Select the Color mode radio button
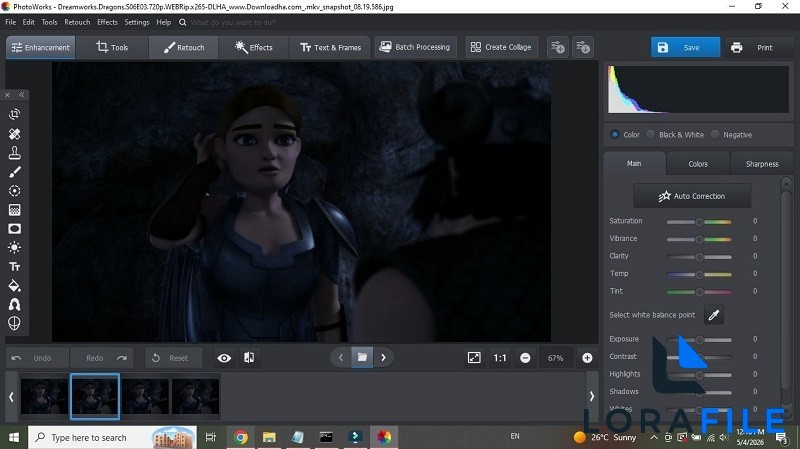This screenshot has width=800, height=449. (615, 135)
